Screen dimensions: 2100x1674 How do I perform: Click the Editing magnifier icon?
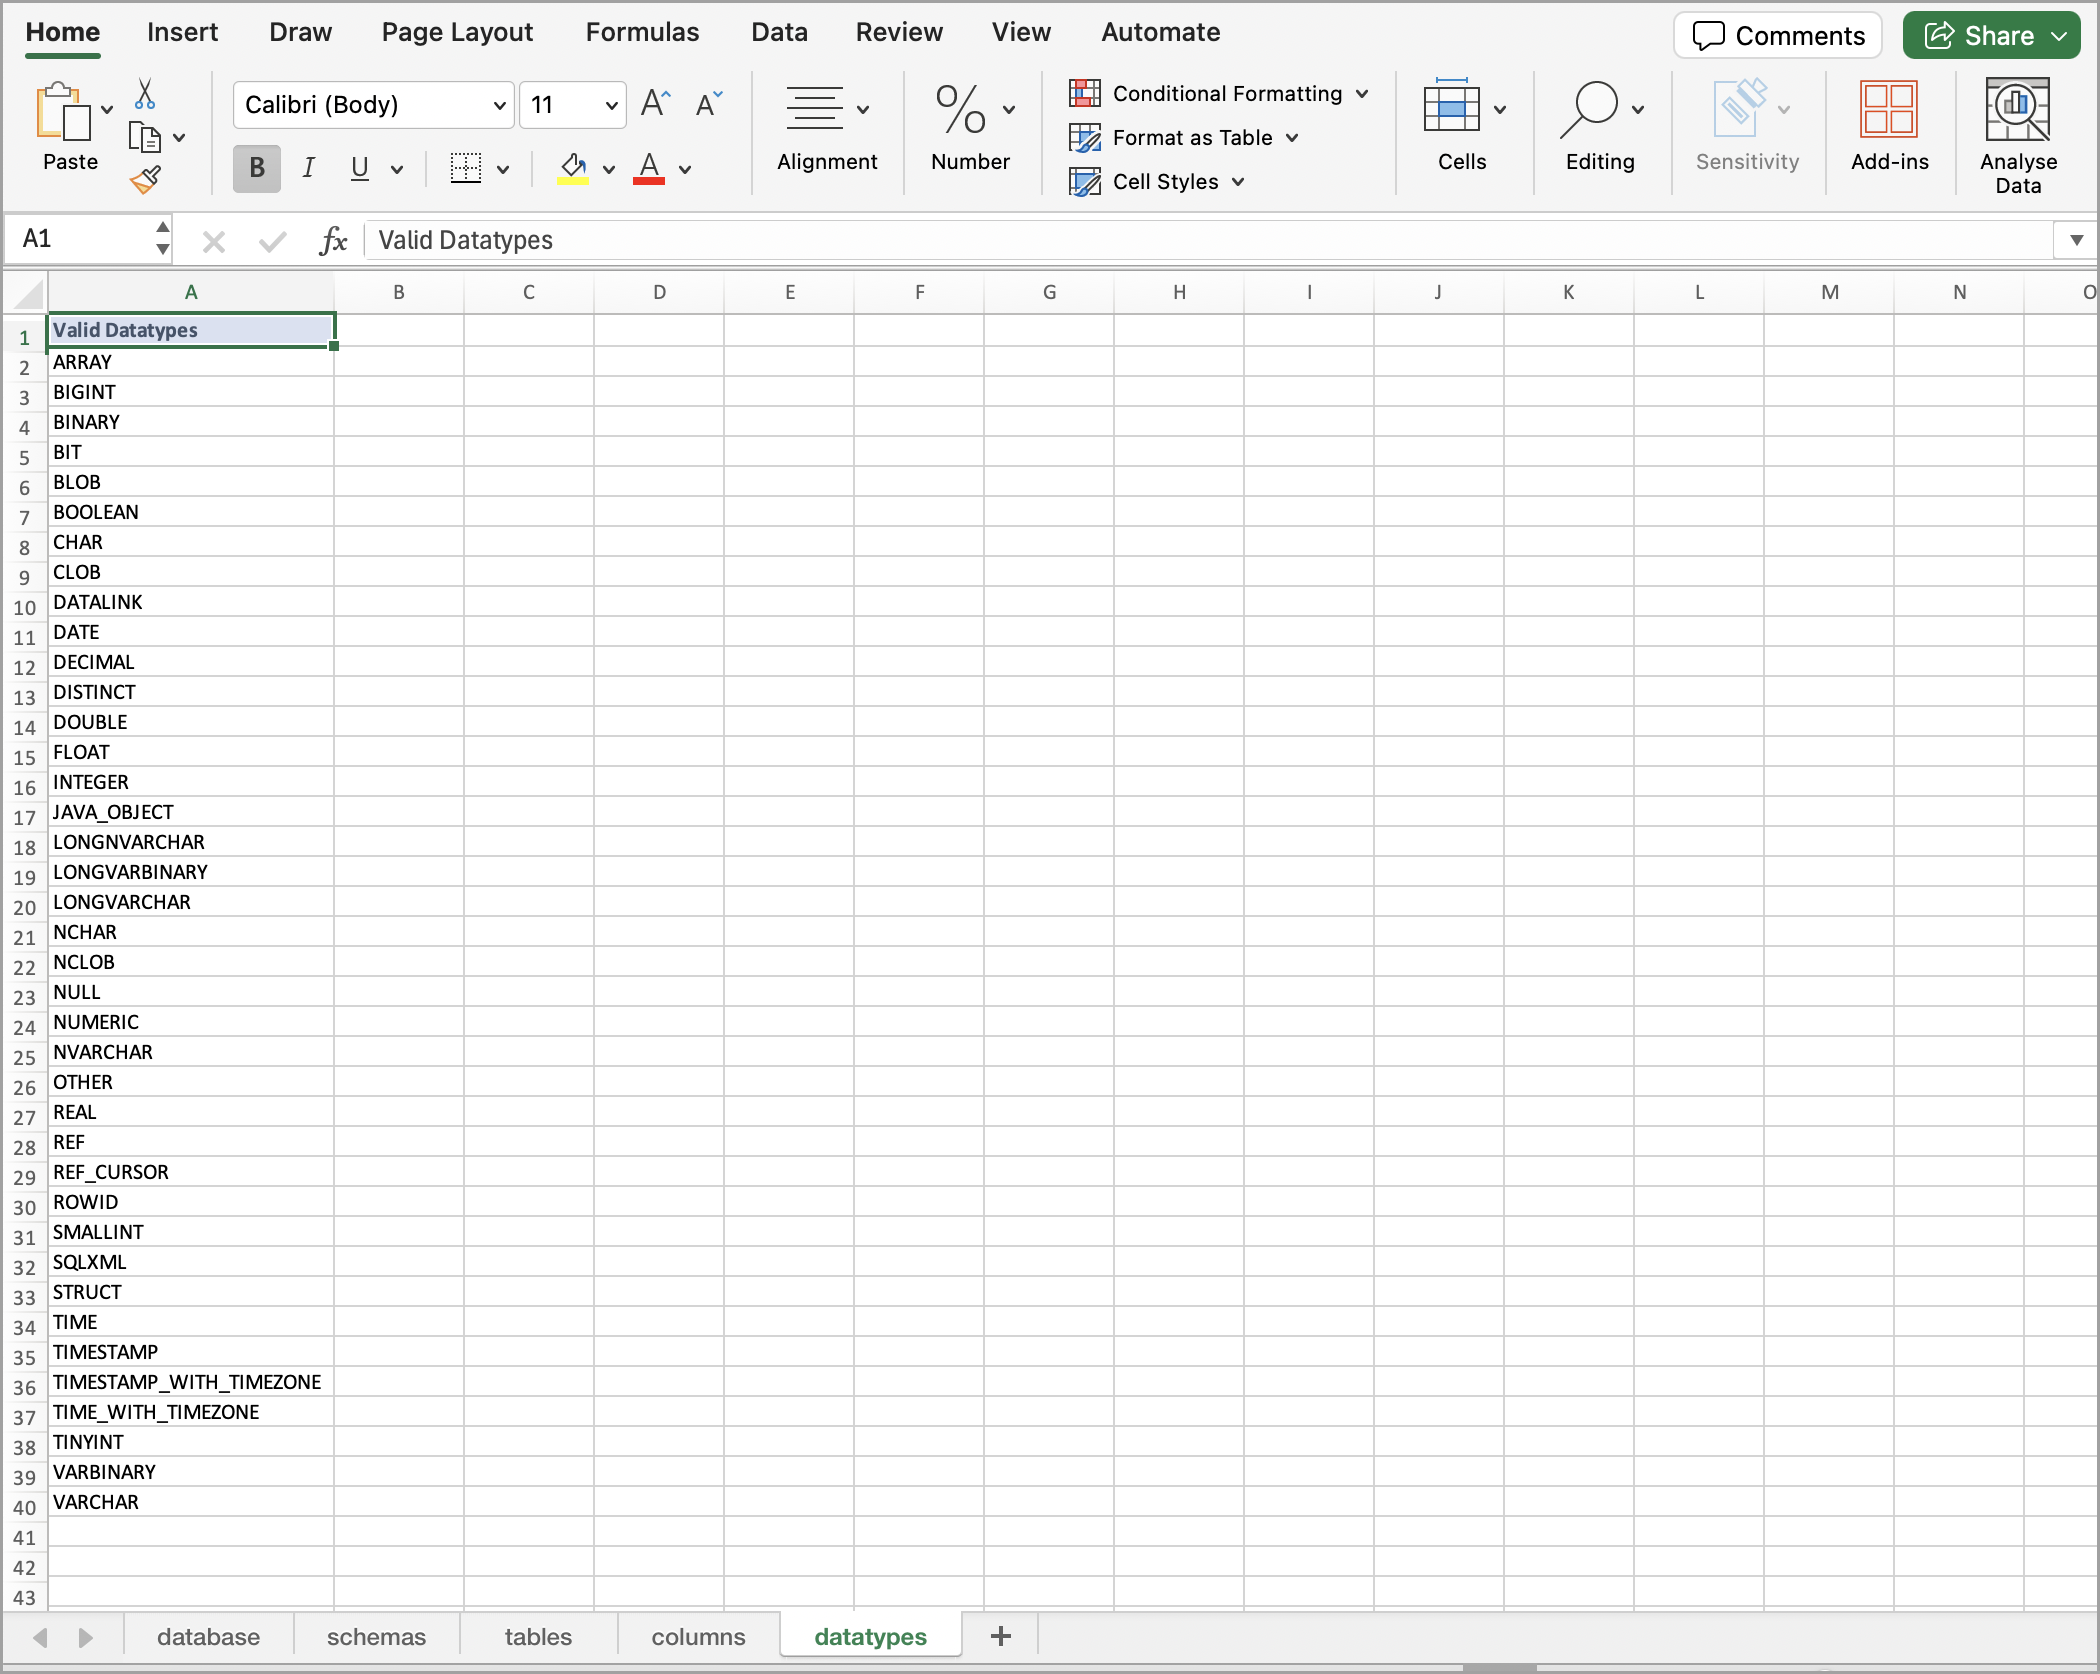1589,109
